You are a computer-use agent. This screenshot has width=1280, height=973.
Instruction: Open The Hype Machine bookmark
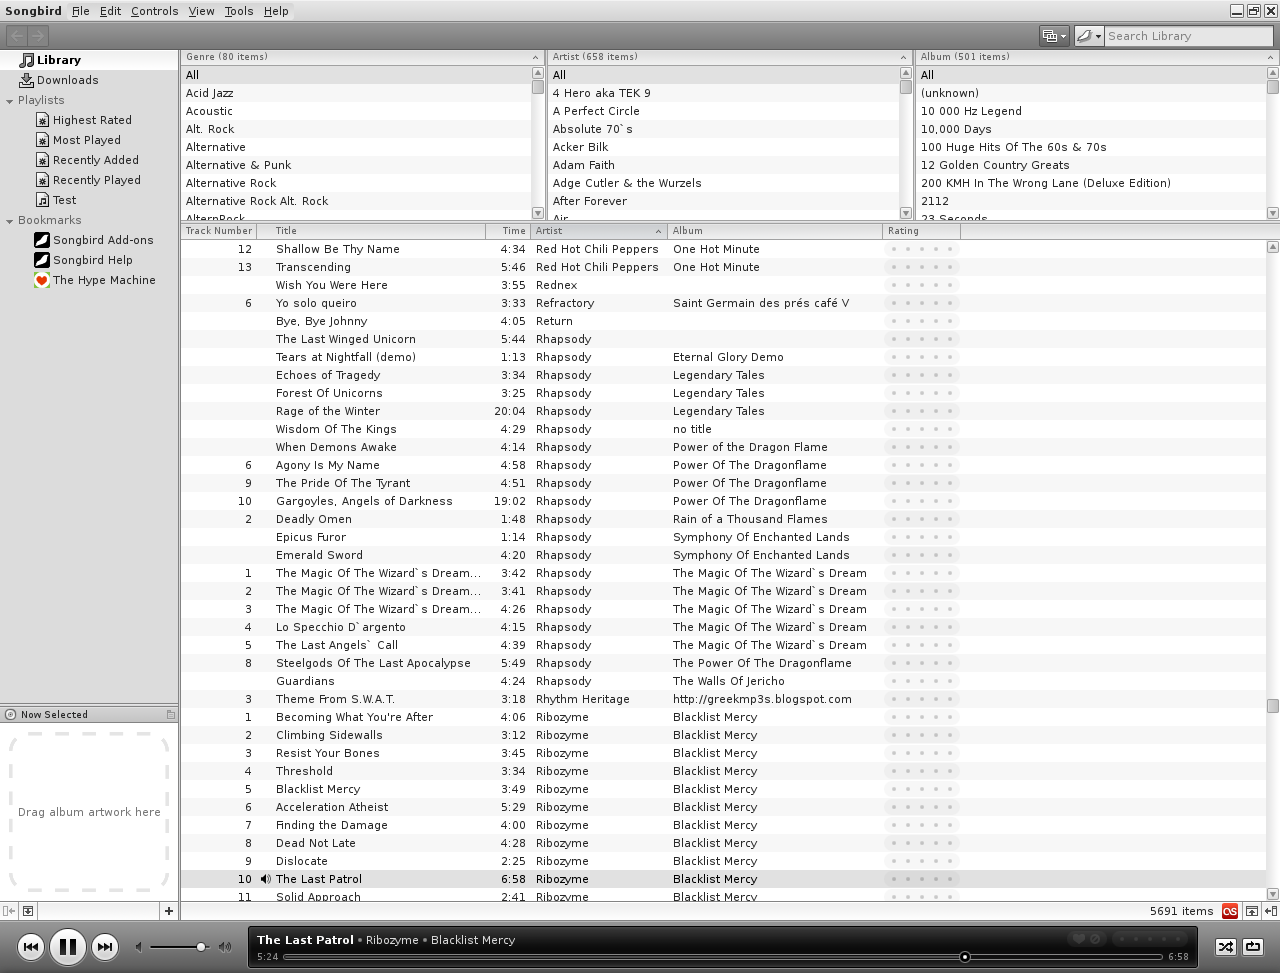pyautogui.click(x=104, y=280)
